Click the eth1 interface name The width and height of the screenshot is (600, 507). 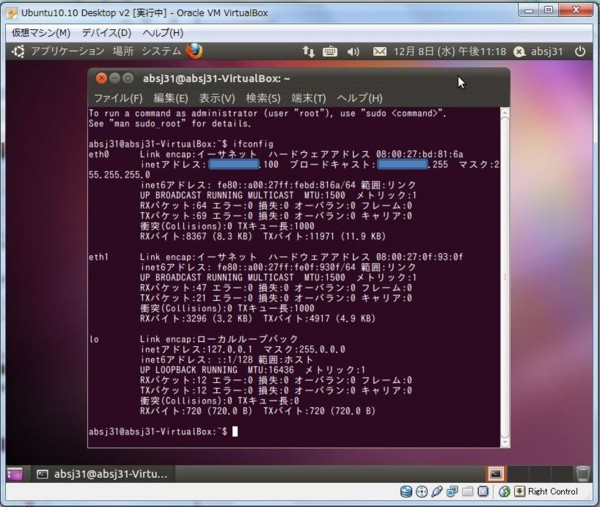pos(99,257)
